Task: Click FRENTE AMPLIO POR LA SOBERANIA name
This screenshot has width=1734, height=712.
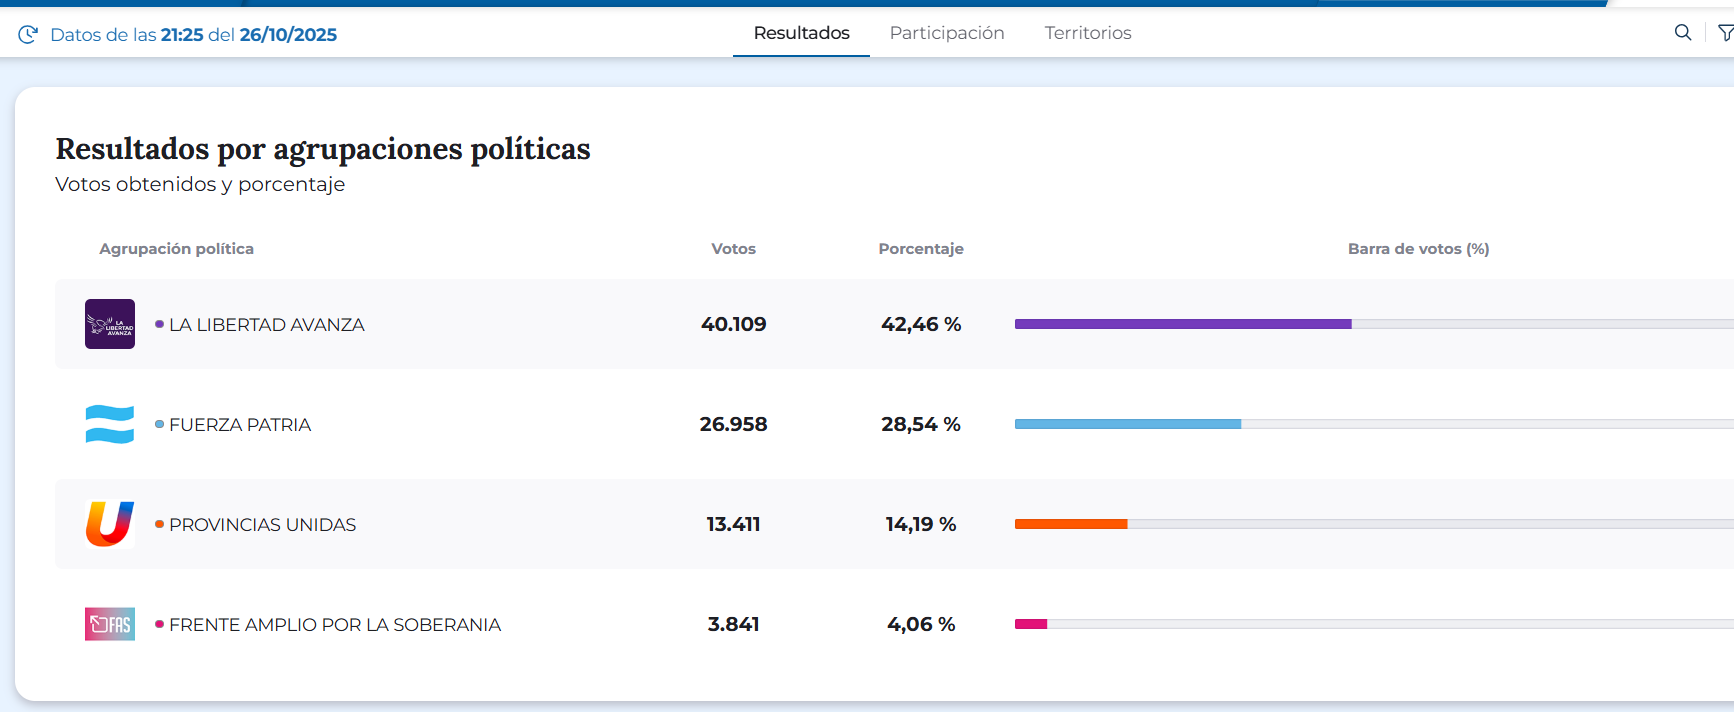Action: [x=335, y=625]
